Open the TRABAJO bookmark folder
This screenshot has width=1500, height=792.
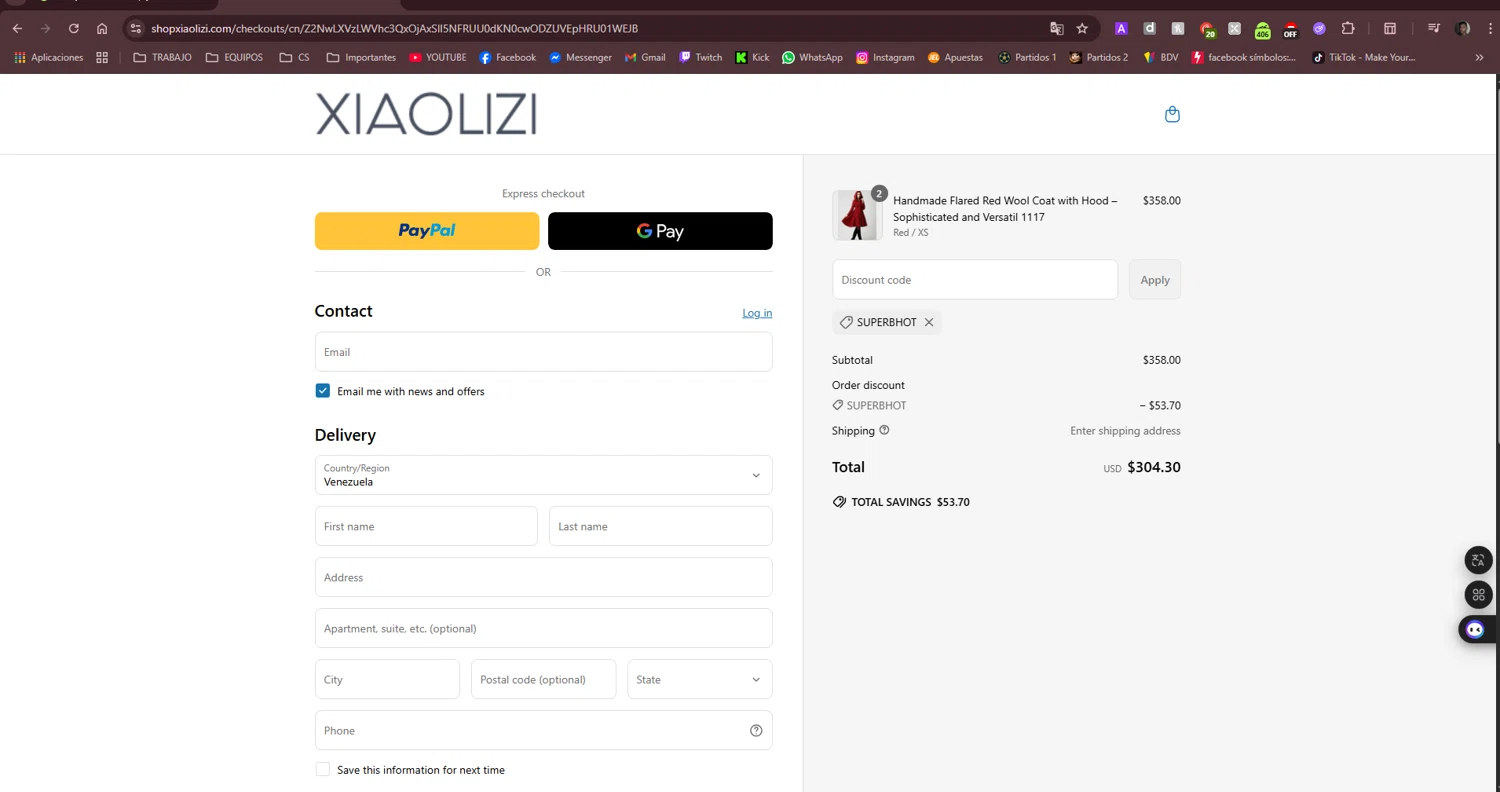tap(162, 58)
